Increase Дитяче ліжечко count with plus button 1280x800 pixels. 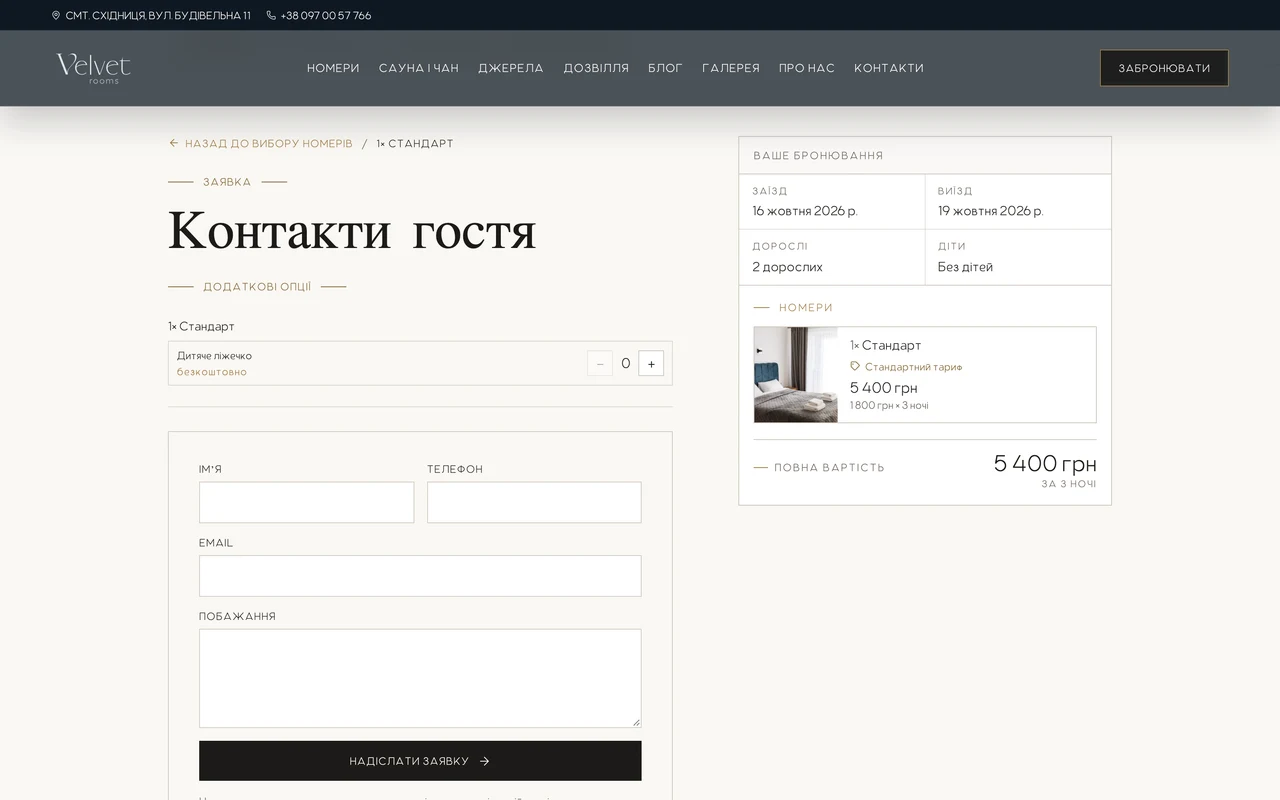tap(651, 364)
